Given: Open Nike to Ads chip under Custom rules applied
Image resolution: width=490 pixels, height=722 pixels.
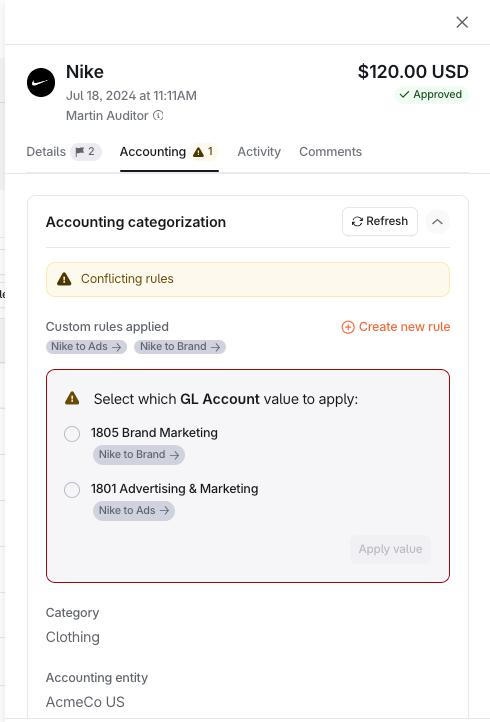Looking at the screenshot, I should [86, 347].
